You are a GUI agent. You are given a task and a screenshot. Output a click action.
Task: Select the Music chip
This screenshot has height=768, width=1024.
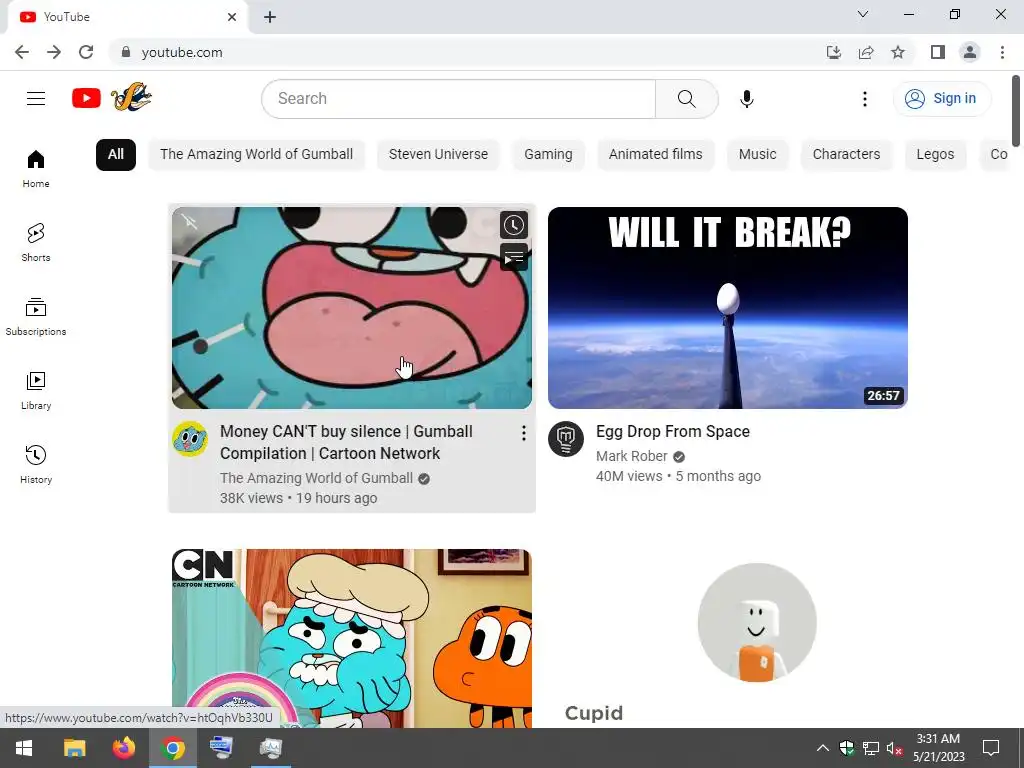tap(758, 155)
